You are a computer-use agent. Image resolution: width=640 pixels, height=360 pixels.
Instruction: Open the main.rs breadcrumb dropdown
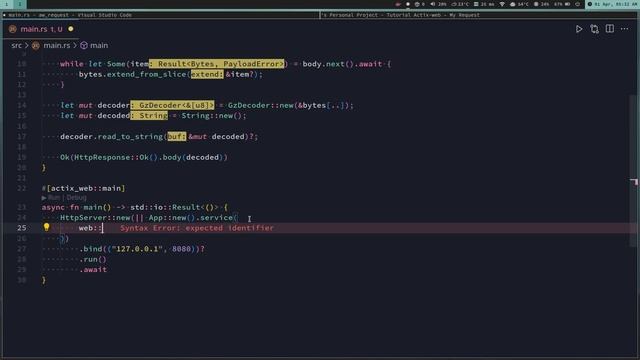click(56, 45)
